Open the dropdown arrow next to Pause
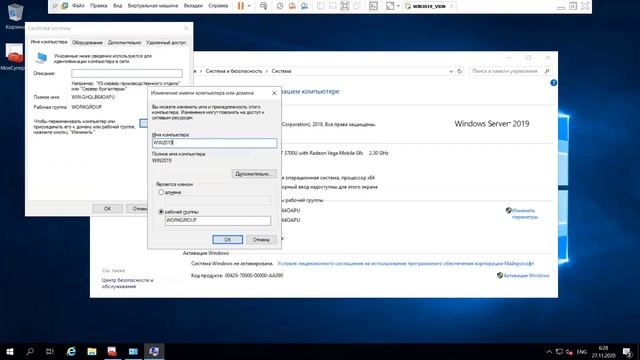The height and width of the screenshot is (360, 640). (249, 6)
